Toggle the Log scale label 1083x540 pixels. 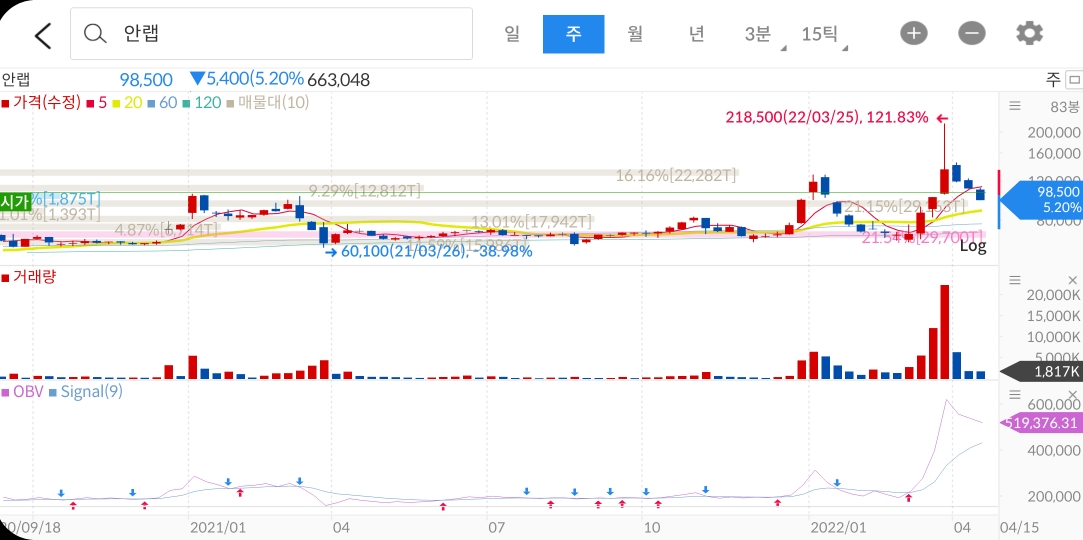(x=973, y=245)
